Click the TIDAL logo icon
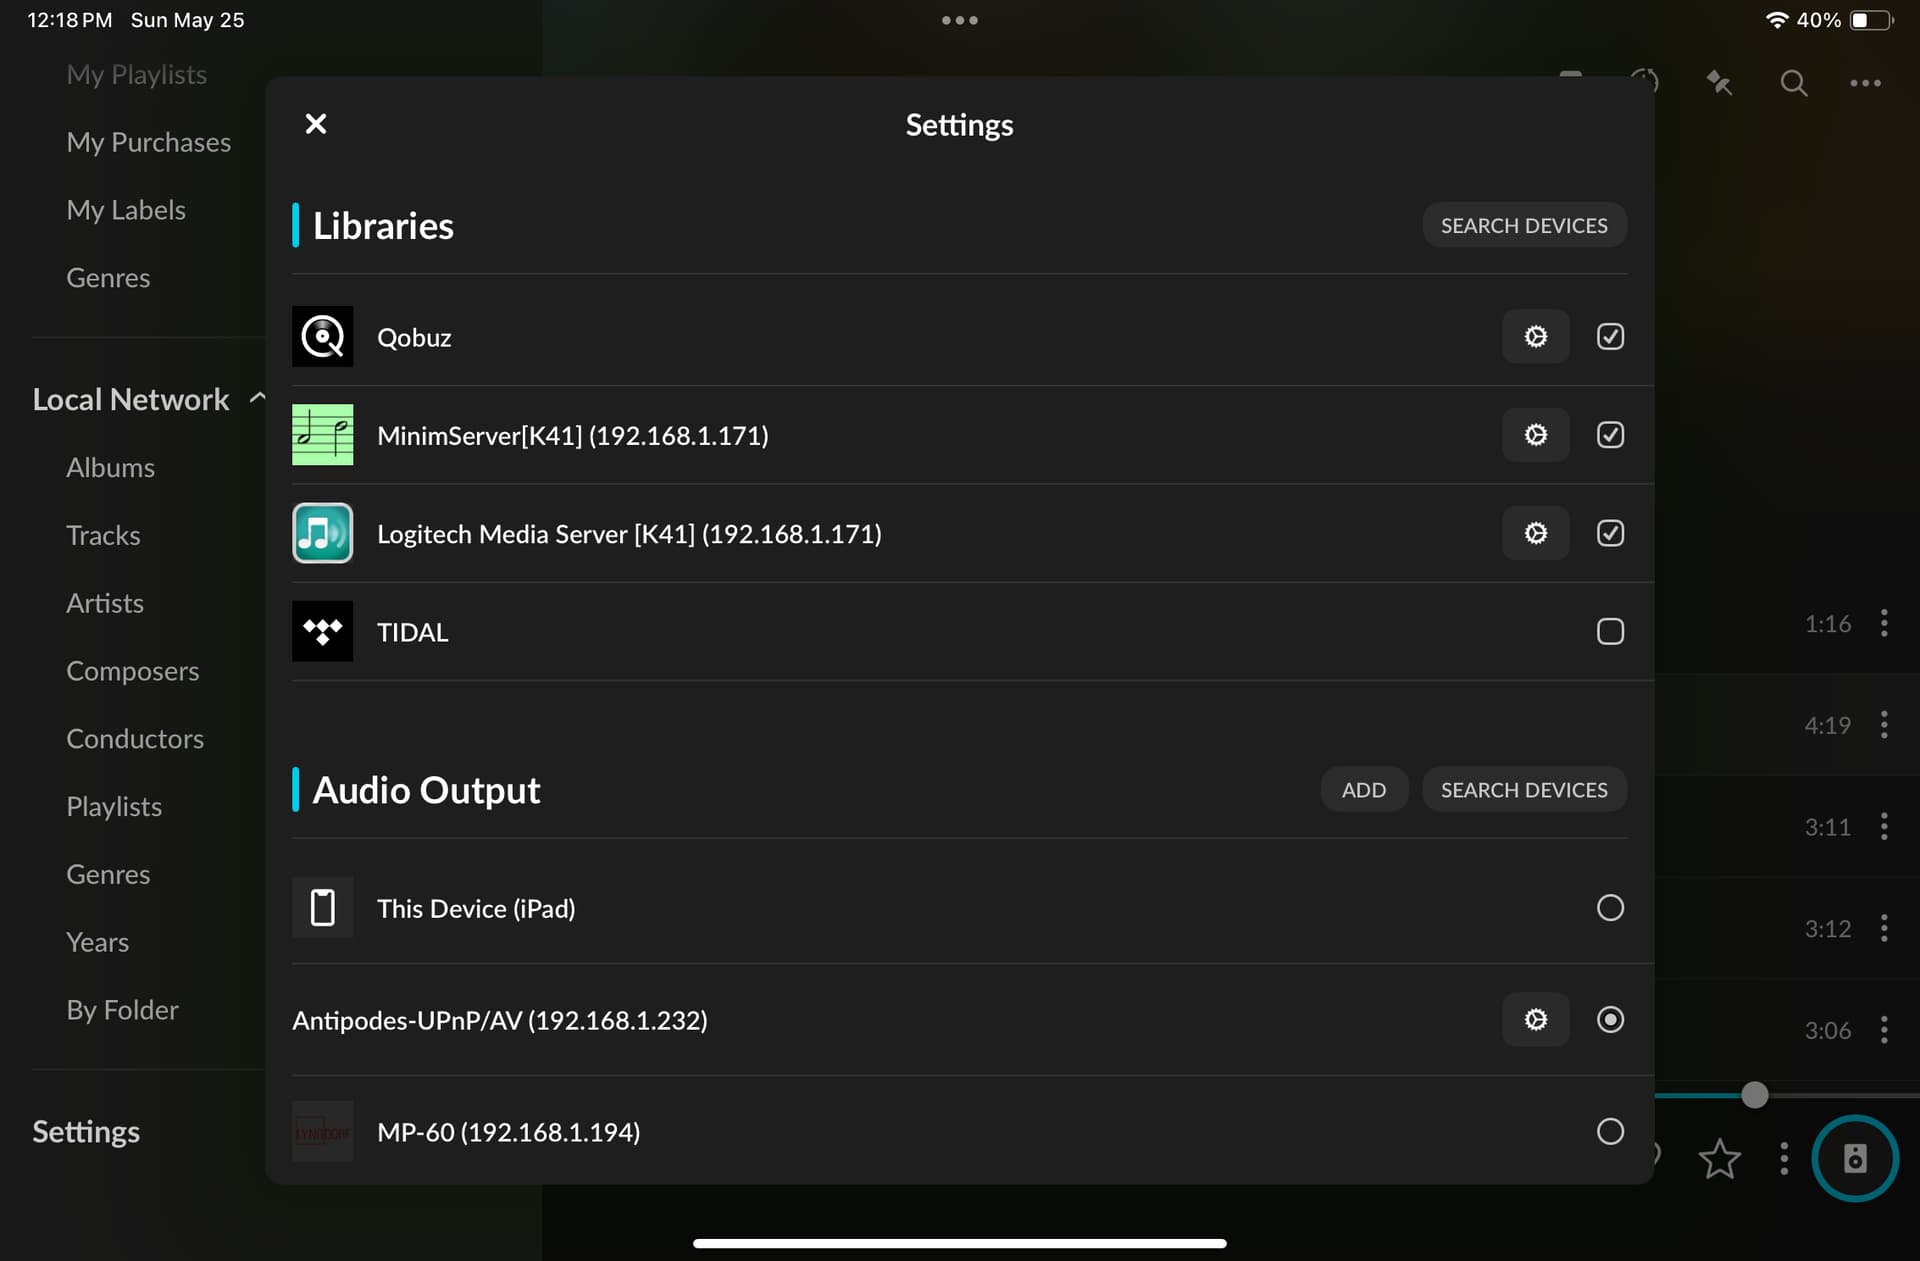 coord(322,631)
